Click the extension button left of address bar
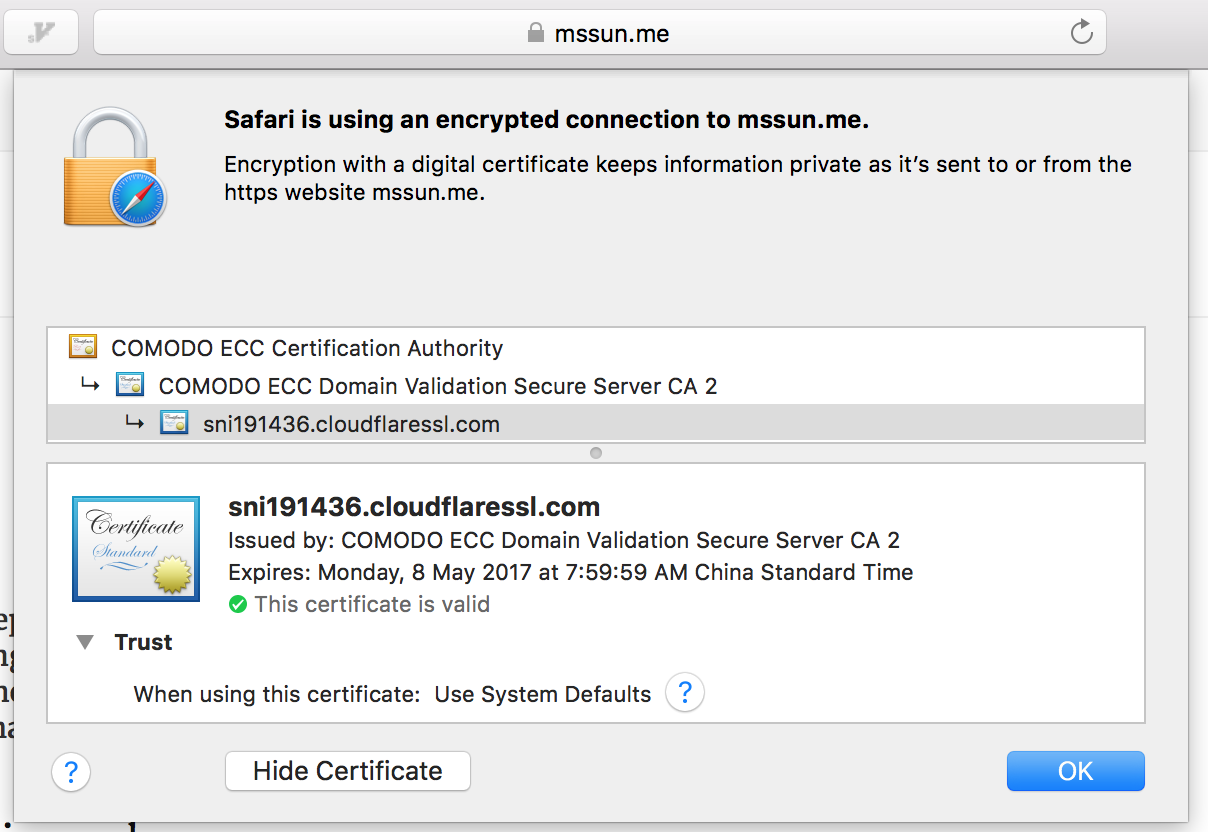 click(x=41, y=33)
